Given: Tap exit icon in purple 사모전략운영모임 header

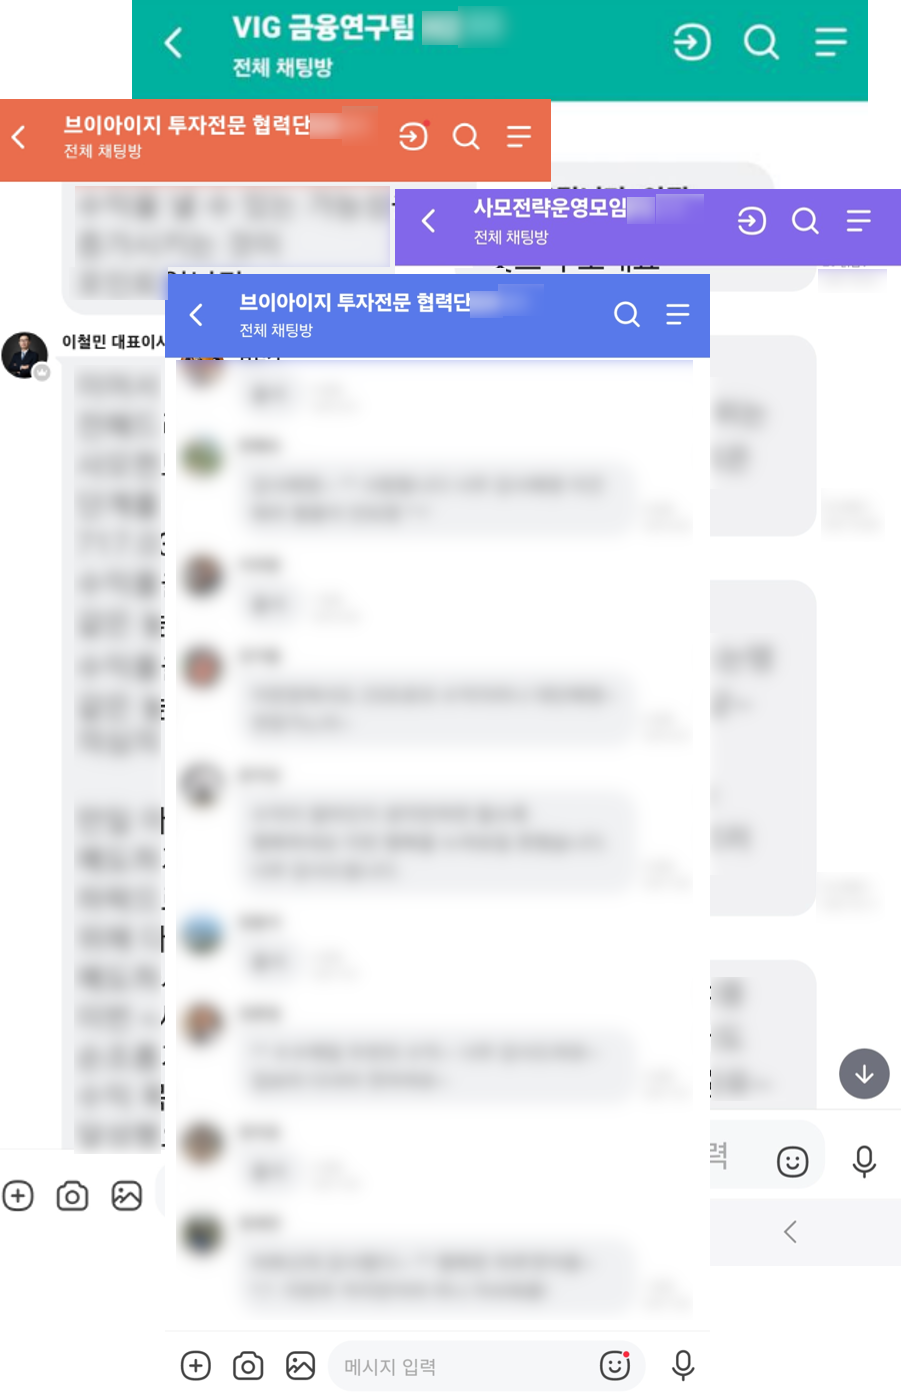Looking at the screenshot, I should tap(752, 221).
